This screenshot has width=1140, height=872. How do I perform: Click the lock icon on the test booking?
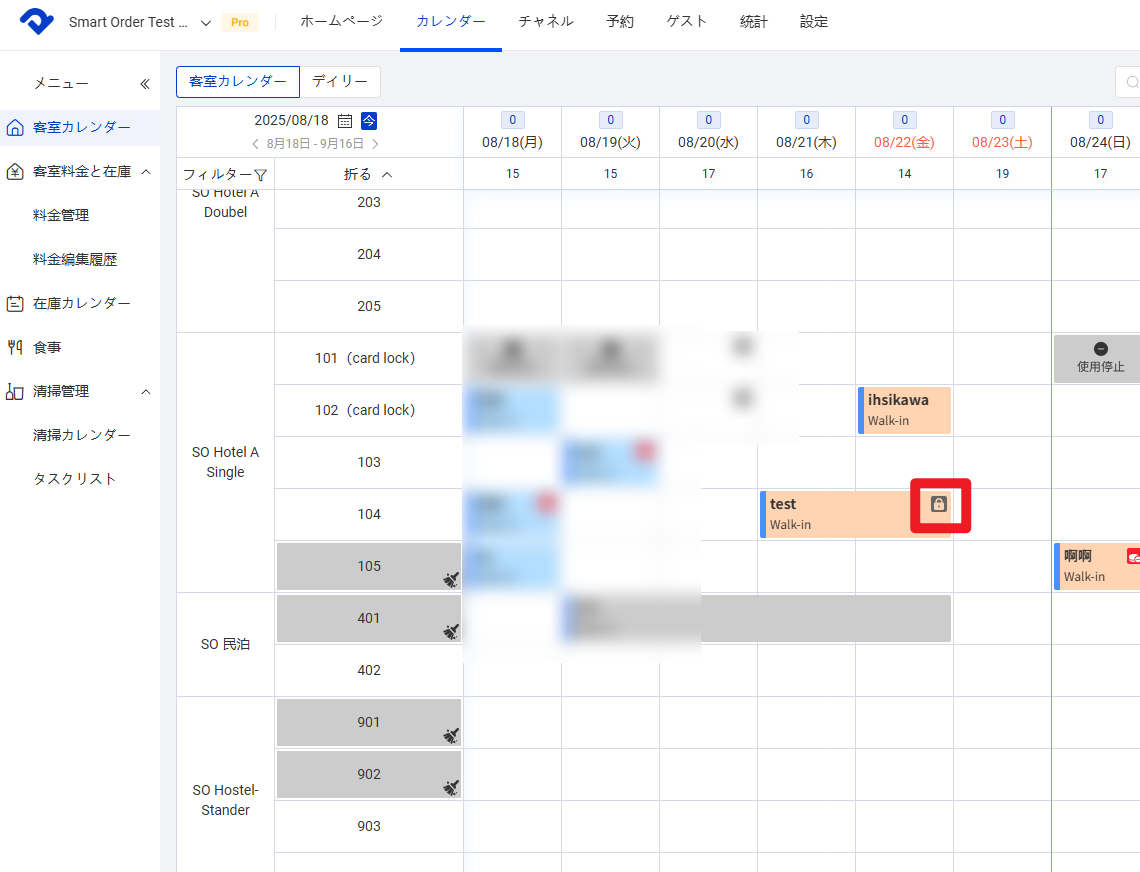coord(938,504)
